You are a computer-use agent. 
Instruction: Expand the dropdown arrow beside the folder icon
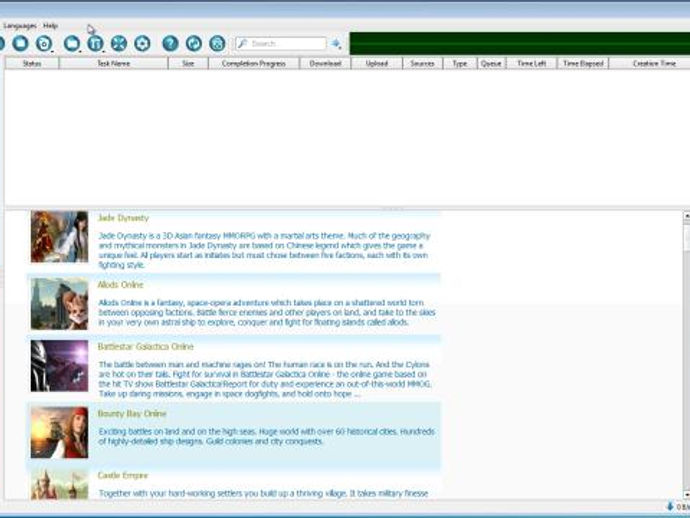click(x=80, y=51)
